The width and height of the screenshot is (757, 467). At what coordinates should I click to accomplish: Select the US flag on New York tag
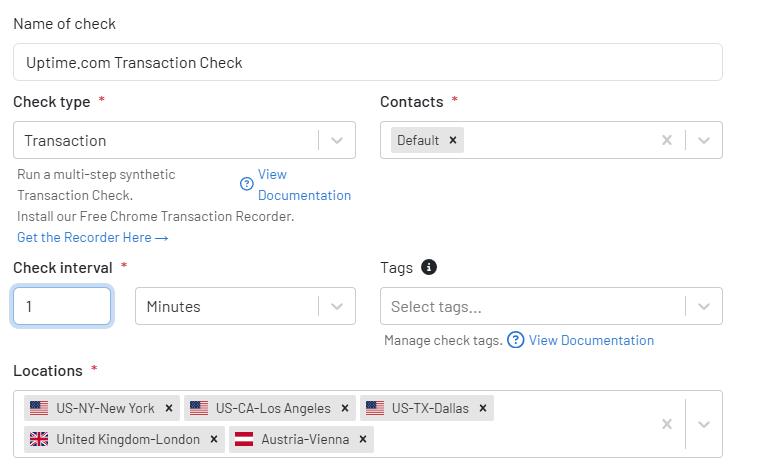click(39, 408)
